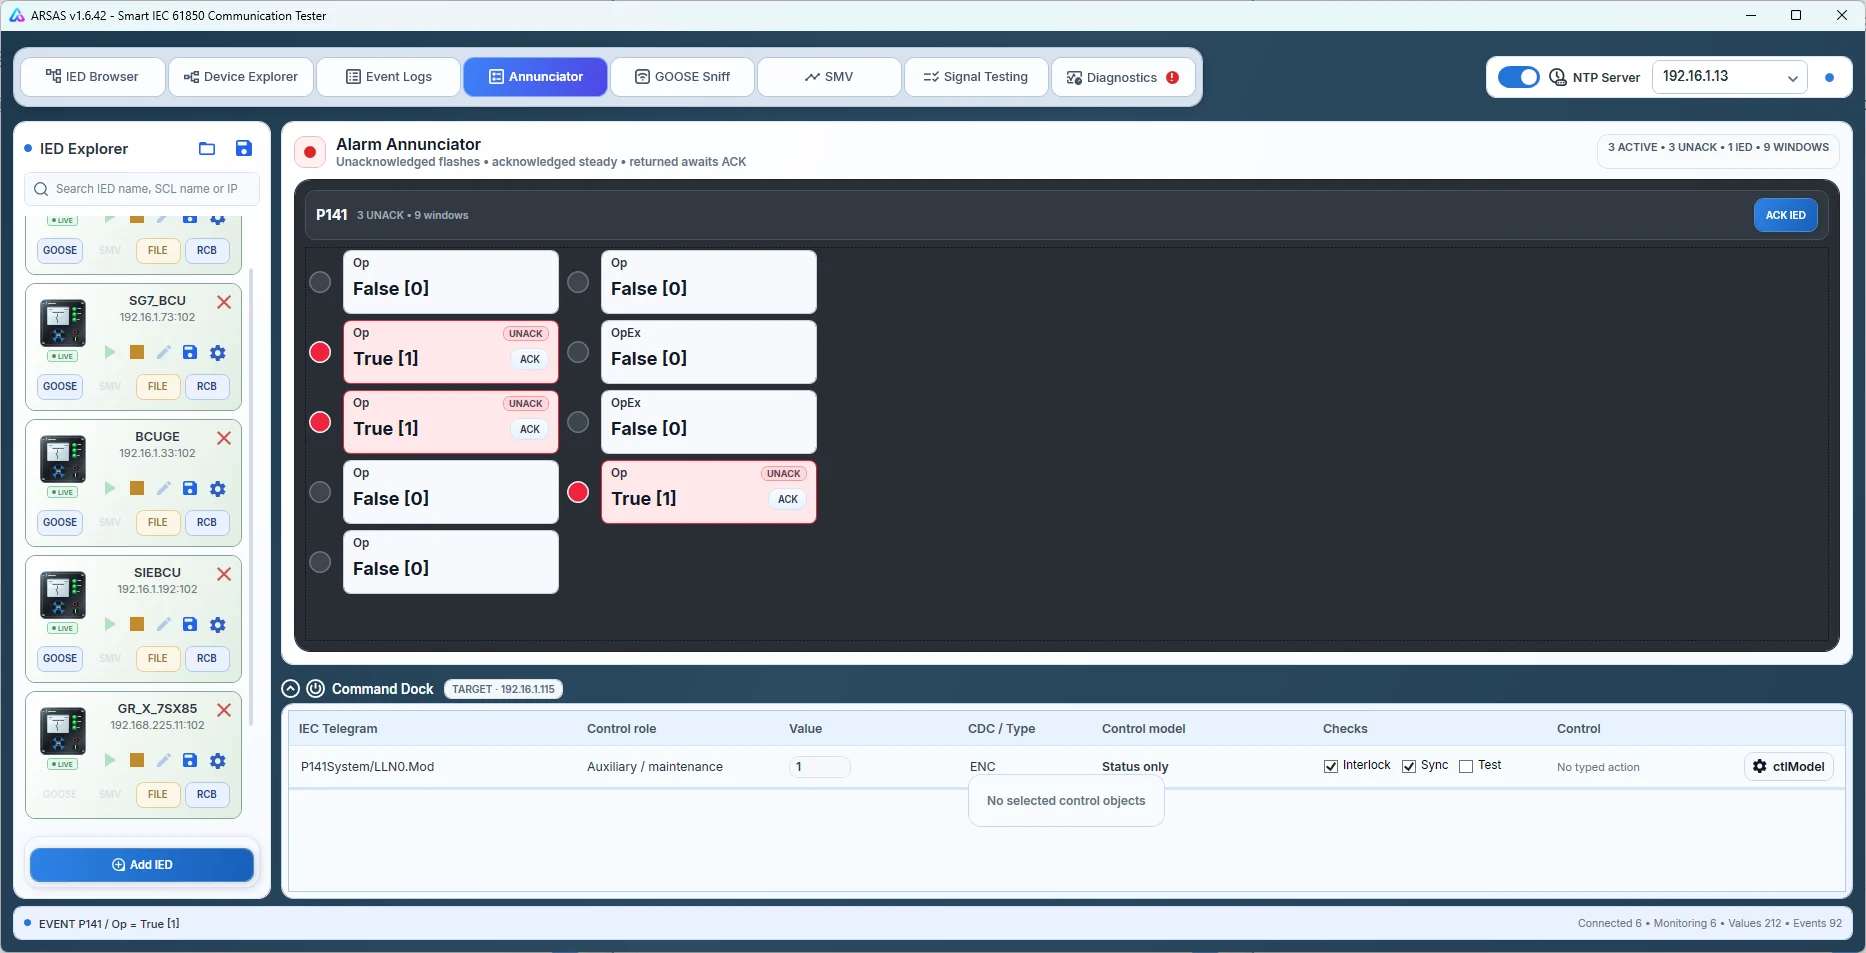Toggle the NTP Server switch
The height and width of the screenshot is (953, 1866).
point(1518,77)
